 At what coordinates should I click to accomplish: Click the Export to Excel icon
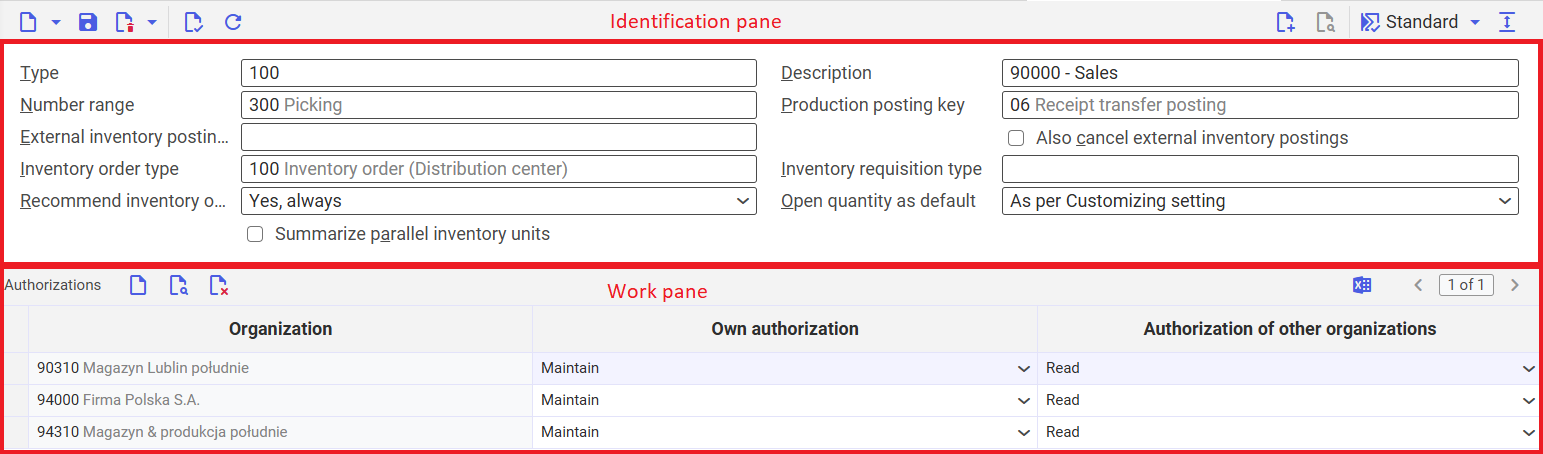(1361, 286)
